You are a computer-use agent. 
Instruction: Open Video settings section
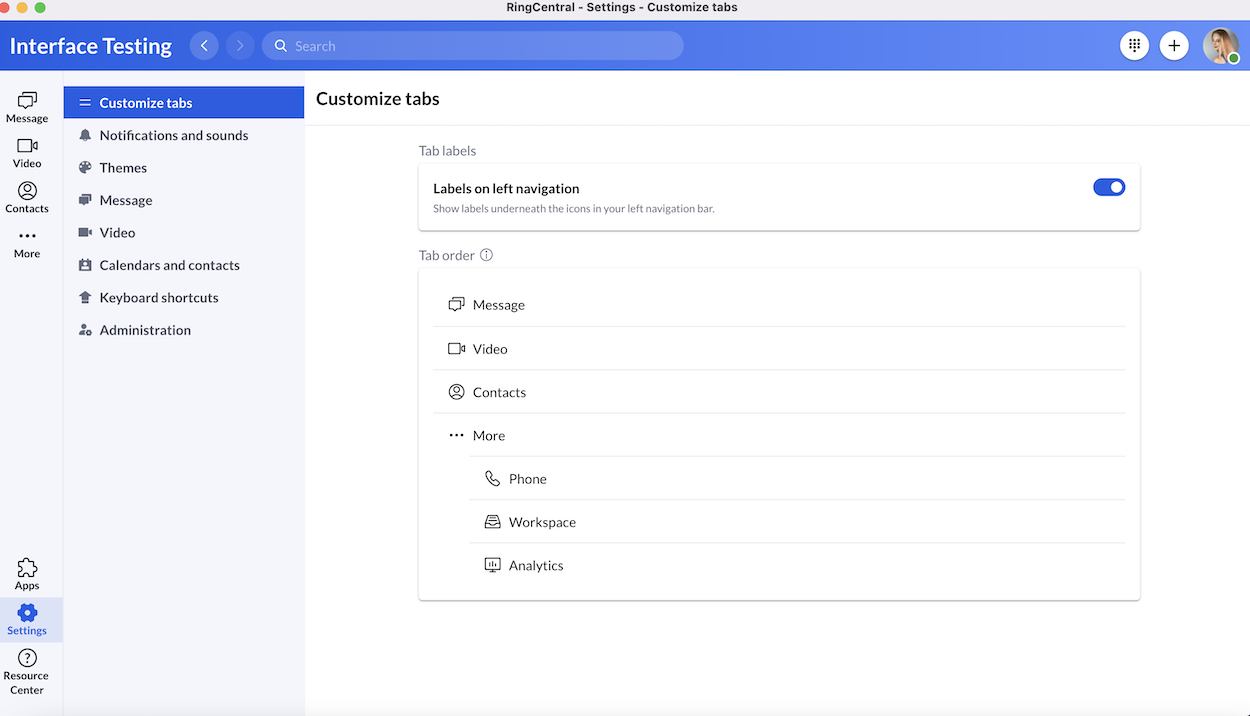point(184,233)
